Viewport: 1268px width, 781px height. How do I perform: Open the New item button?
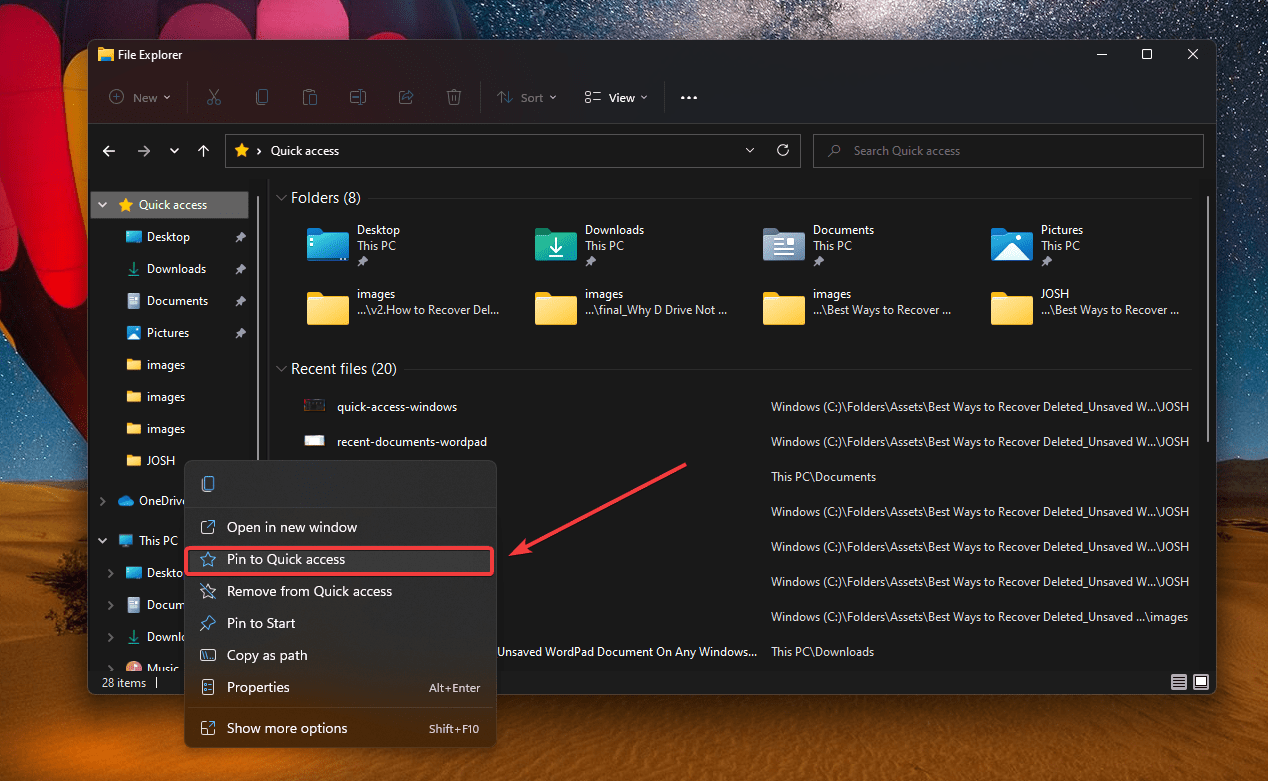pyautogui.click(x=140, y=97)
